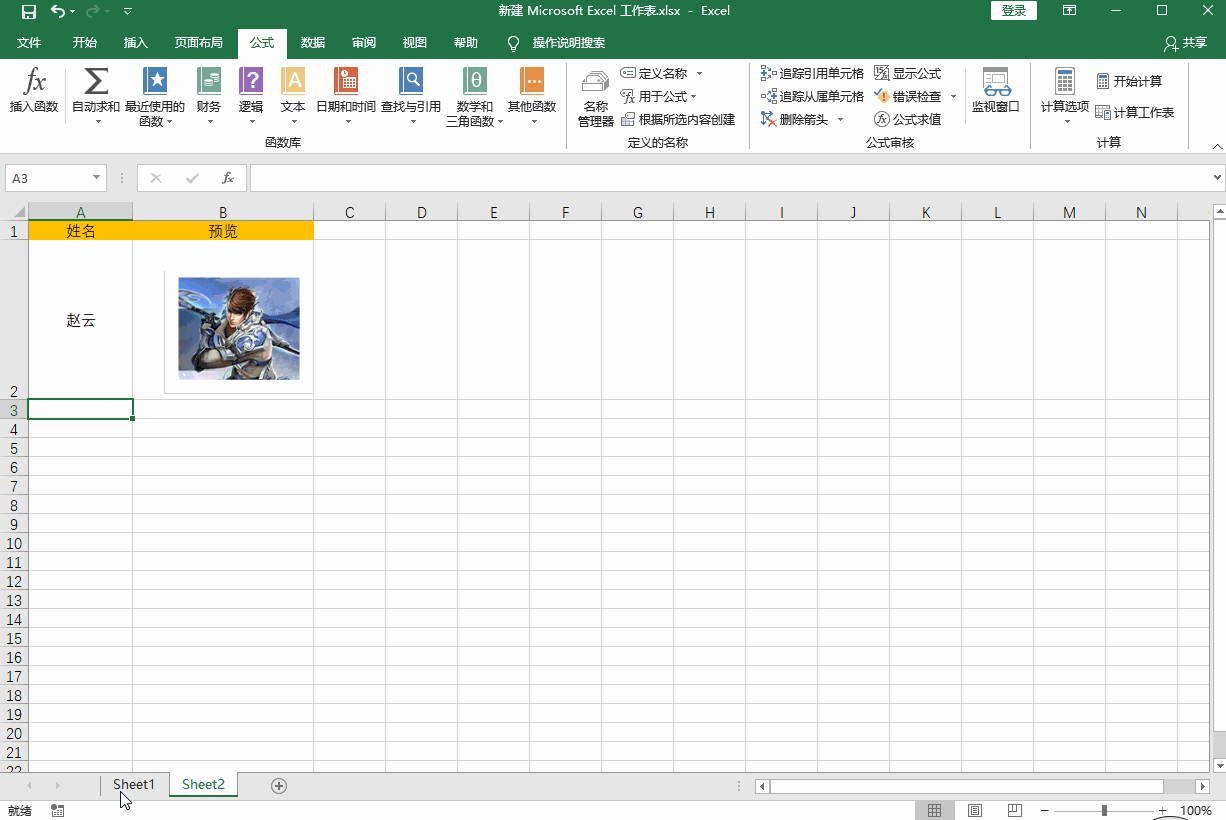Select the row 5 header
The height and width of the screenshot is (820, 1226).
(14, 448)
